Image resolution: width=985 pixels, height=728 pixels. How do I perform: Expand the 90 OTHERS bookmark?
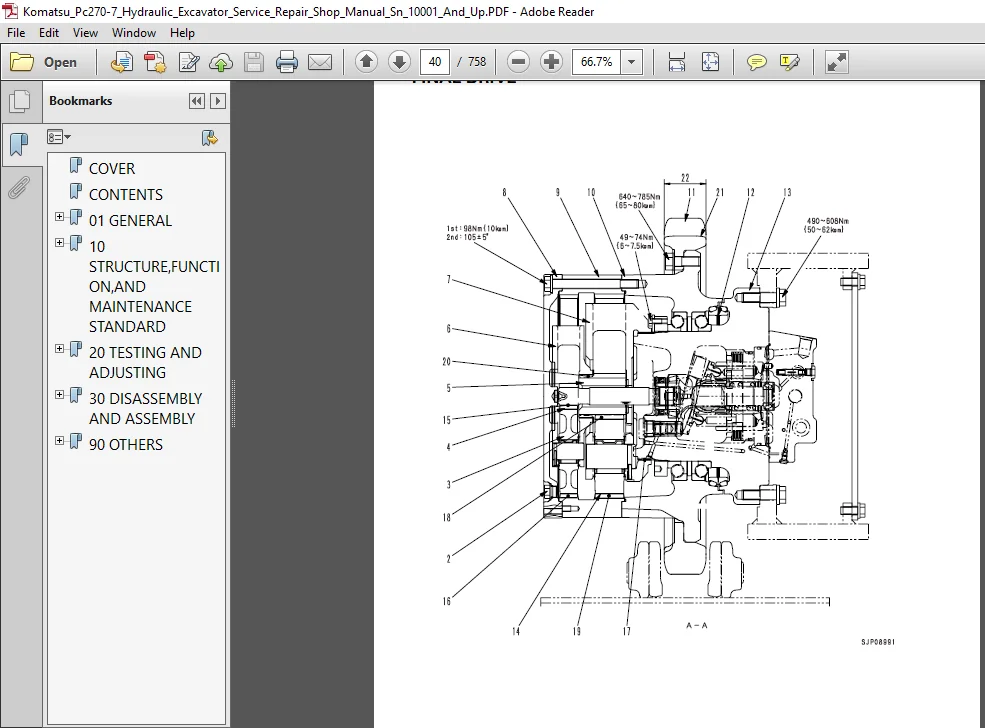click(x=60, y=440)
